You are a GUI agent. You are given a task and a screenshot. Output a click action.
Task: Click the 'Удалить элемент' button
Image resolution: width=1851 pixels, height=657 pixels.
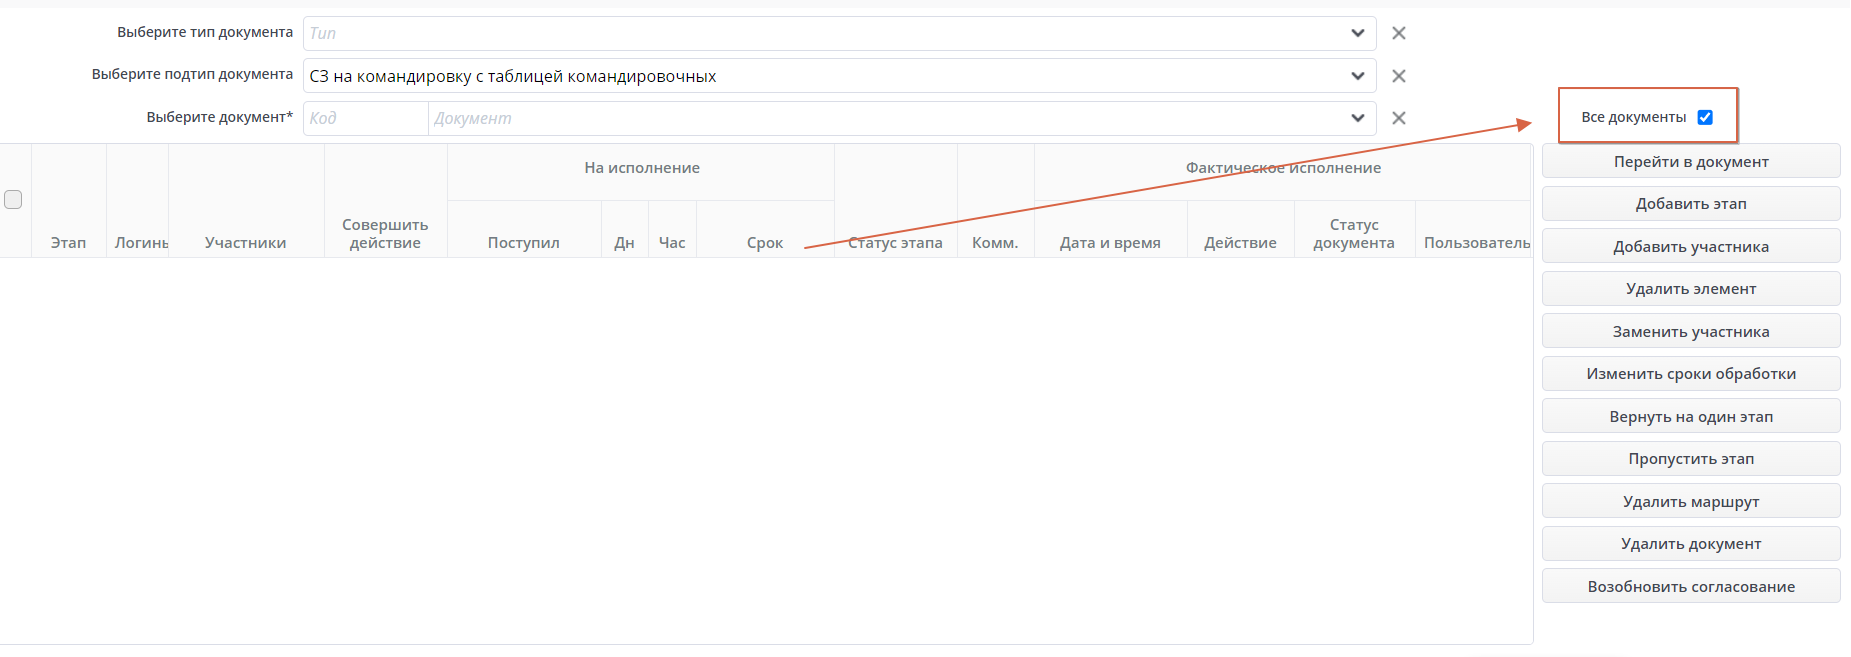pos(1691,289)
